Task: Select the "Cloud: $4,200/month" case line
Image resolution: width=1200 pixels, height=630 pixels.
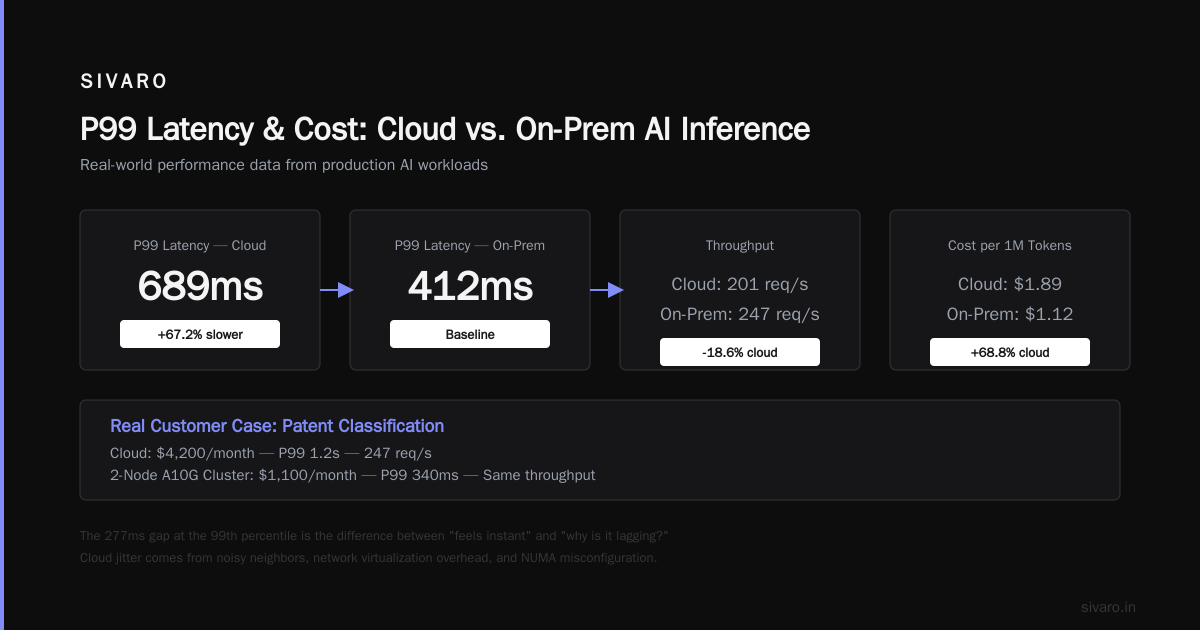Action: 271,453
